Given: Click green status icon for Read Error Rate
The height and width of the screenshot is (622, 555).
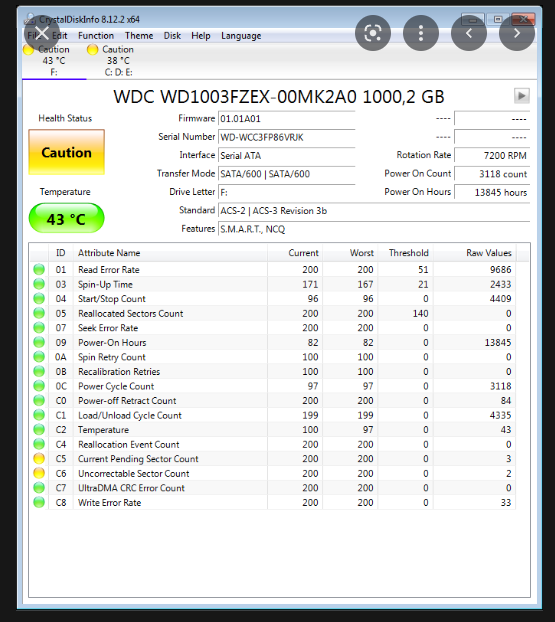Looking at the screenshot, I should pyautogui.click(x=39, y=269).
